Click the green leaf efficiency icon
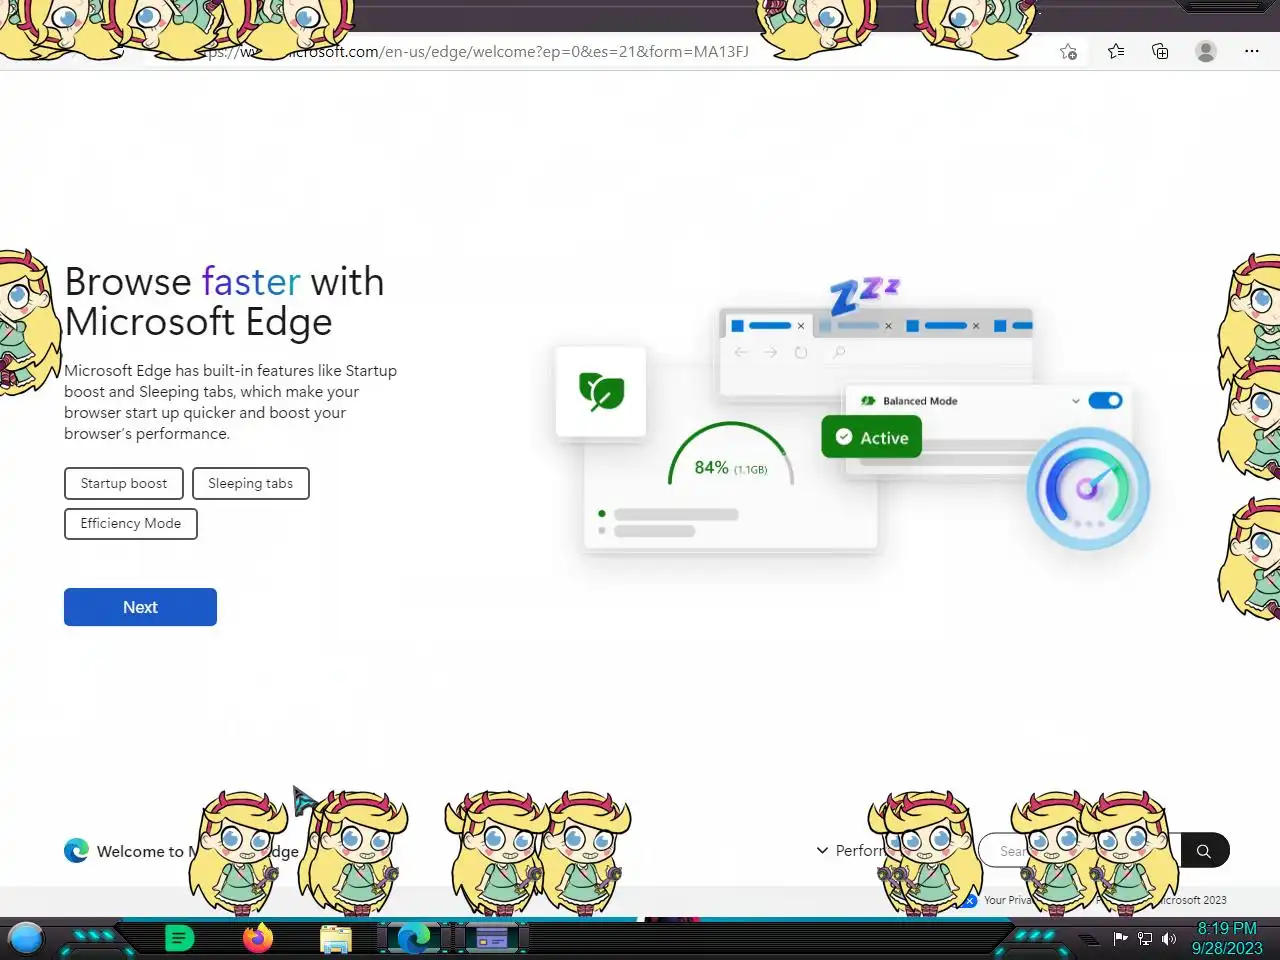The width and height of the screenshot is (1280, 960). [x=601, y=391]
